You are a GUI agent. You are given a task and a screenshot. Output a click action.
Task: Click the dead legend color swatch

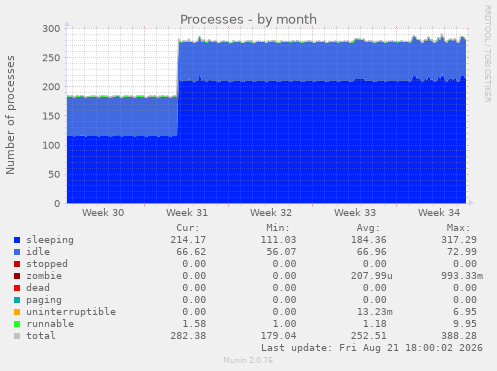point(17,288)
